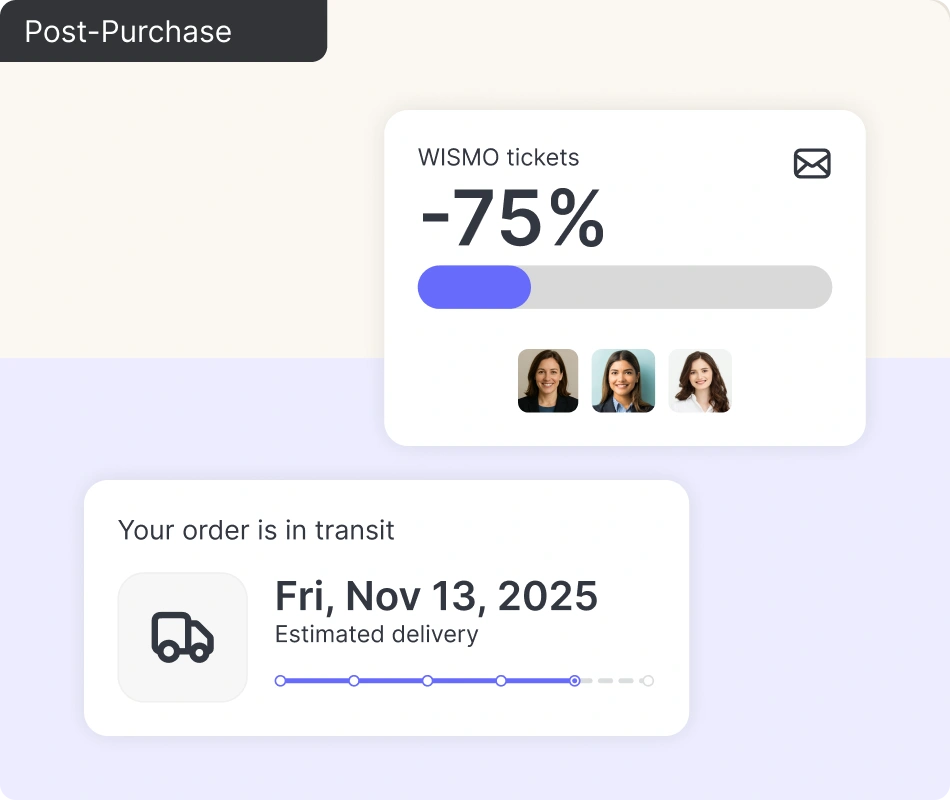Click the Estimated delivery text
Image resolution: width=950 pixels, height=800 pixels.
pyautogui.click(x=376, y=634)
